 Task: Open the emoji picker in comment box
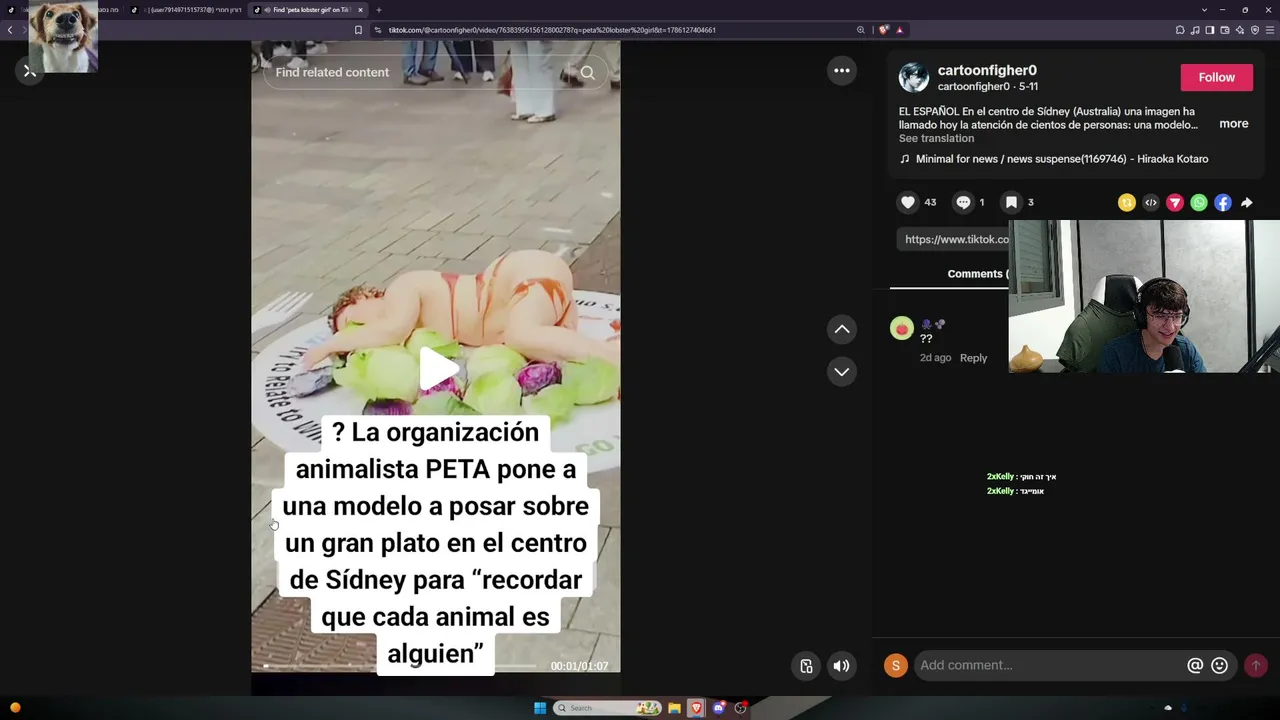[1219, 665]
